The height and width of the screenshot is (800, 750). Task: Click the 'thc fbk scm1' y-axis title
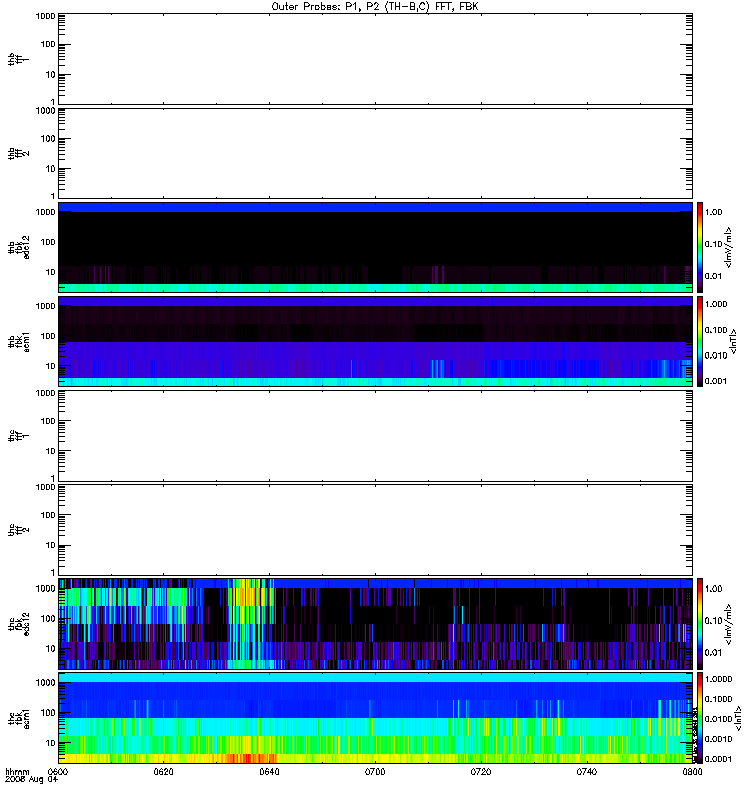(18, 718)
